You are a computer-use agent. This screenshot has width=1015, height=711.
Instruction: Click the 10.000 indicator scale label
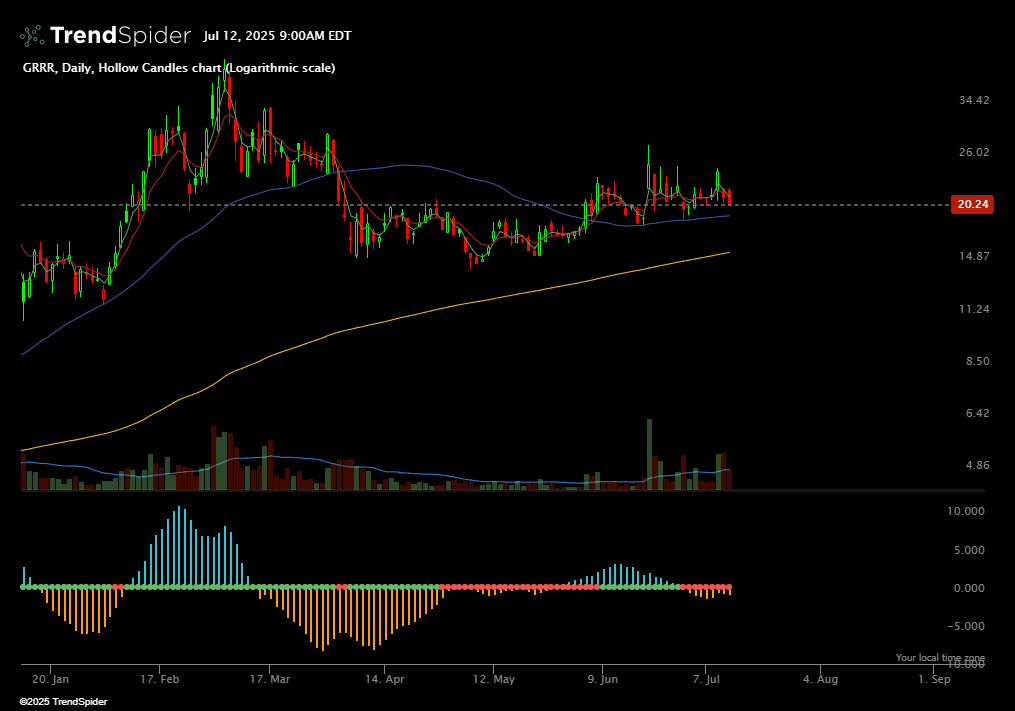pyautogui.click(x=967, y=511)
